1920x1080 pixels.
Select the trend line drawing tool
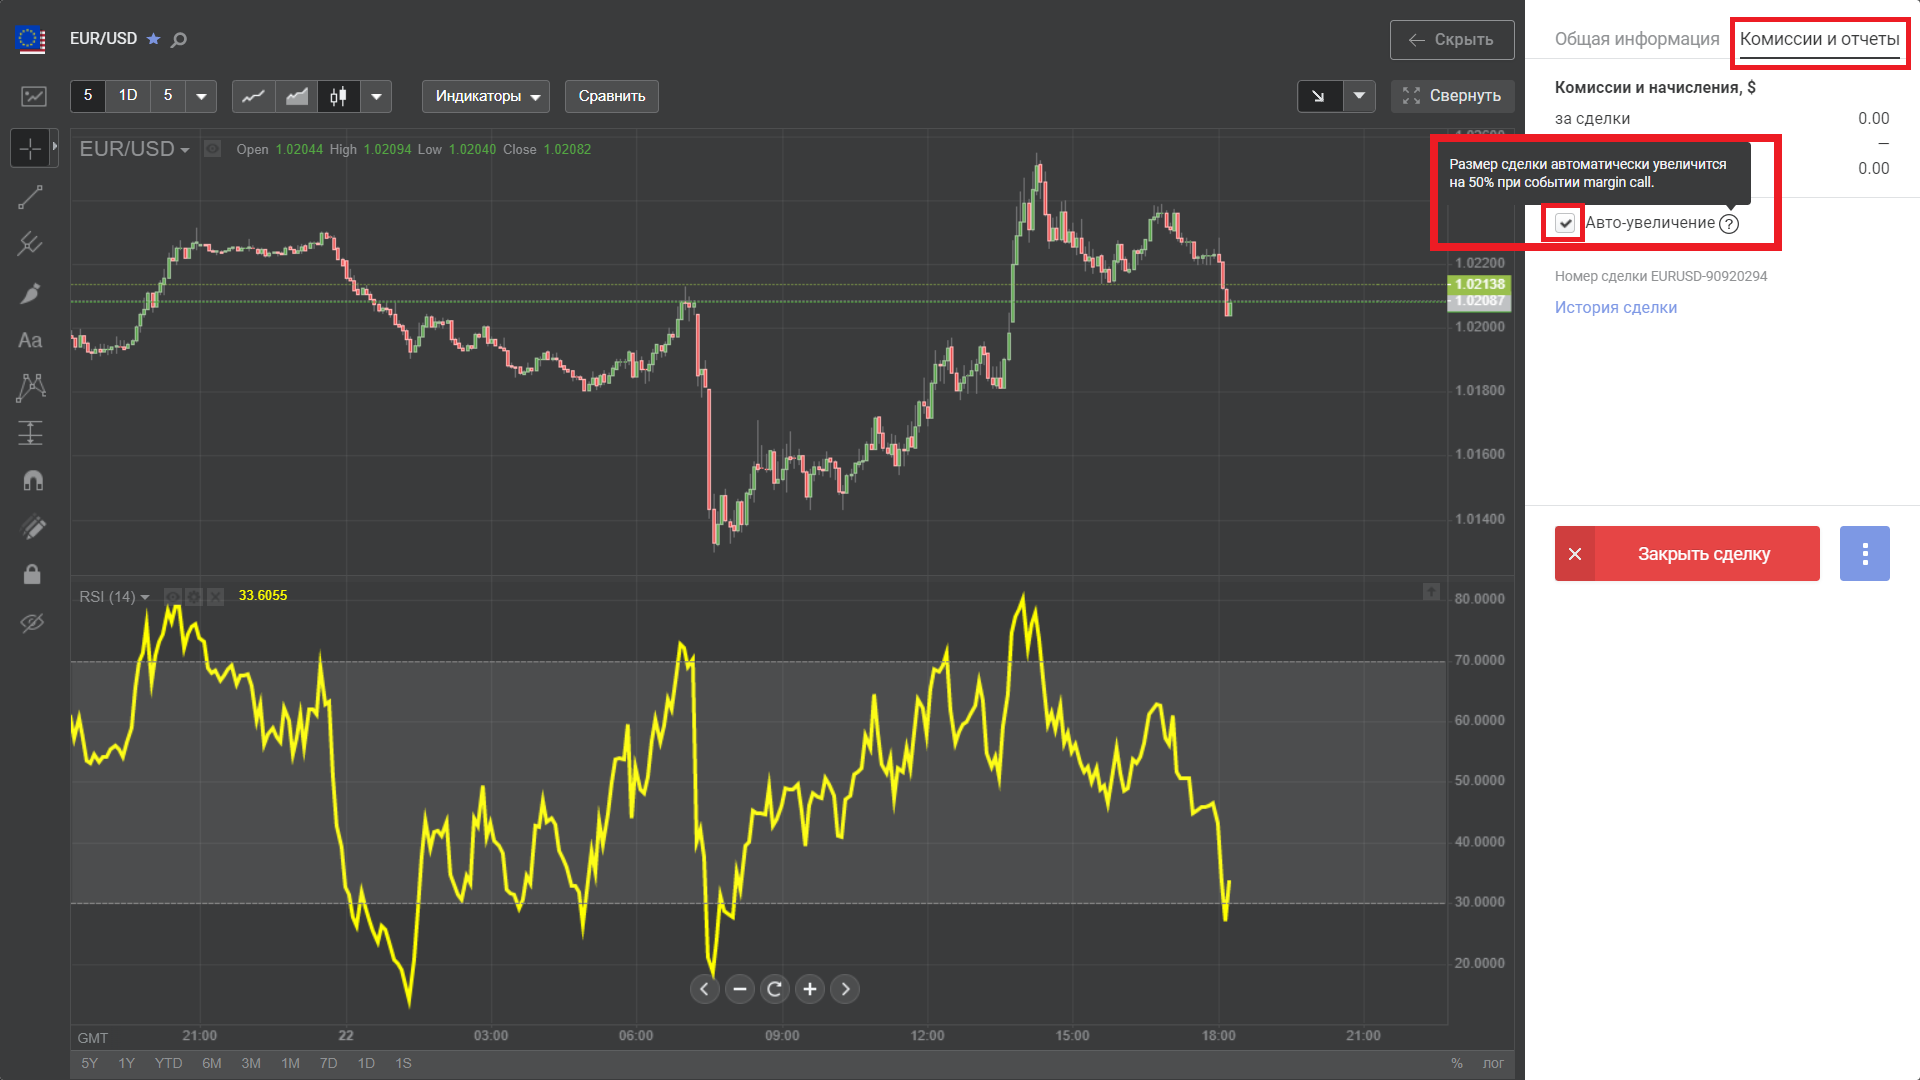(30, 197)
